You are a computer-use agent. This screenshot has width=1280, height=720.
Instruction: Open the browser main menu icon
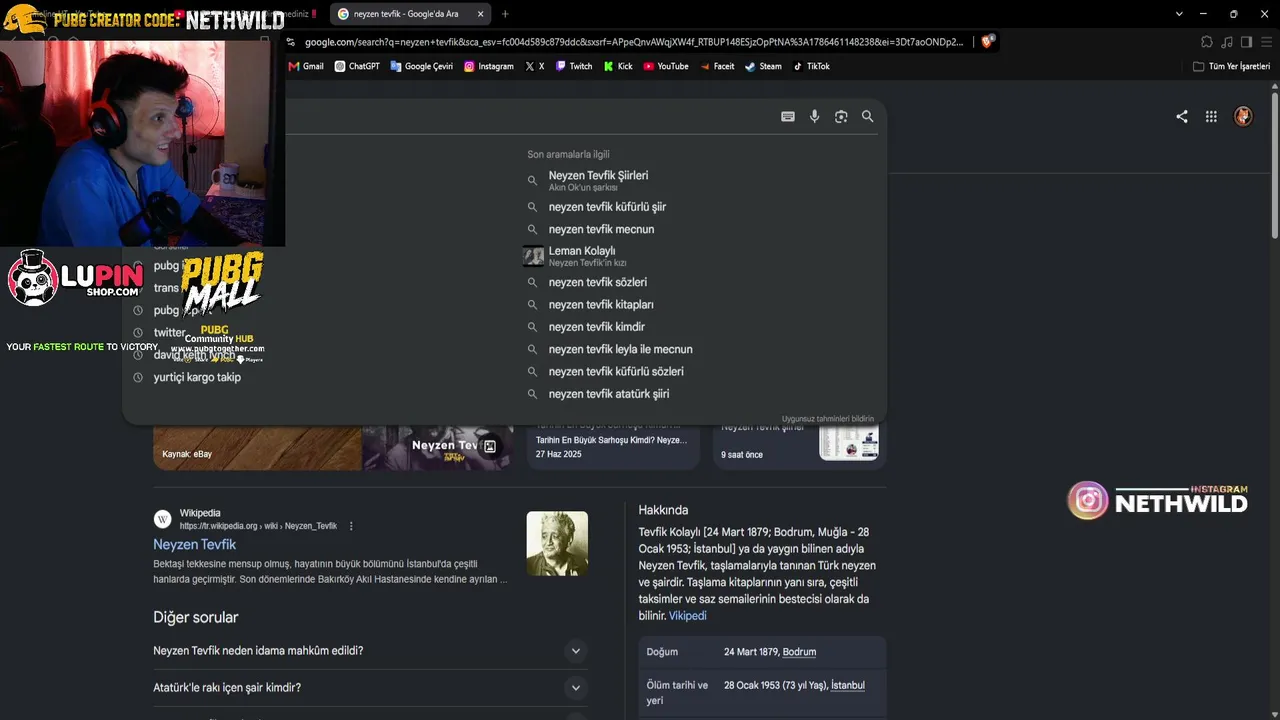coord(1265,42)
